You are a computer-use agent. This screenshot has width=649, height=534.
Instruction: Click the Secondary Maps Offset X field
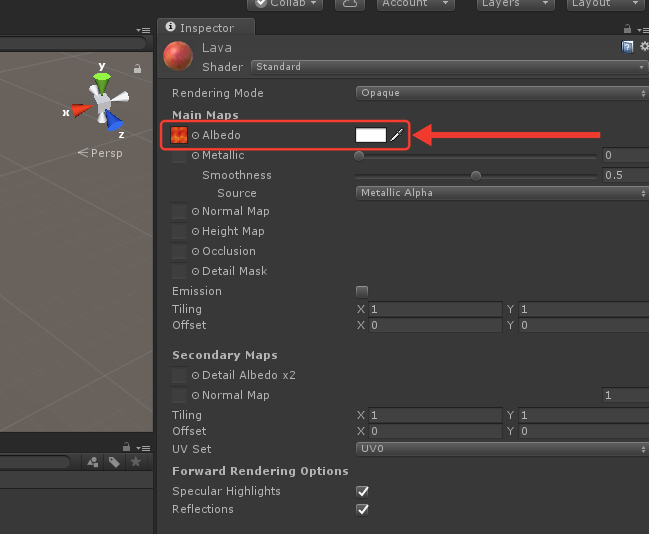[x=435, y=431]
